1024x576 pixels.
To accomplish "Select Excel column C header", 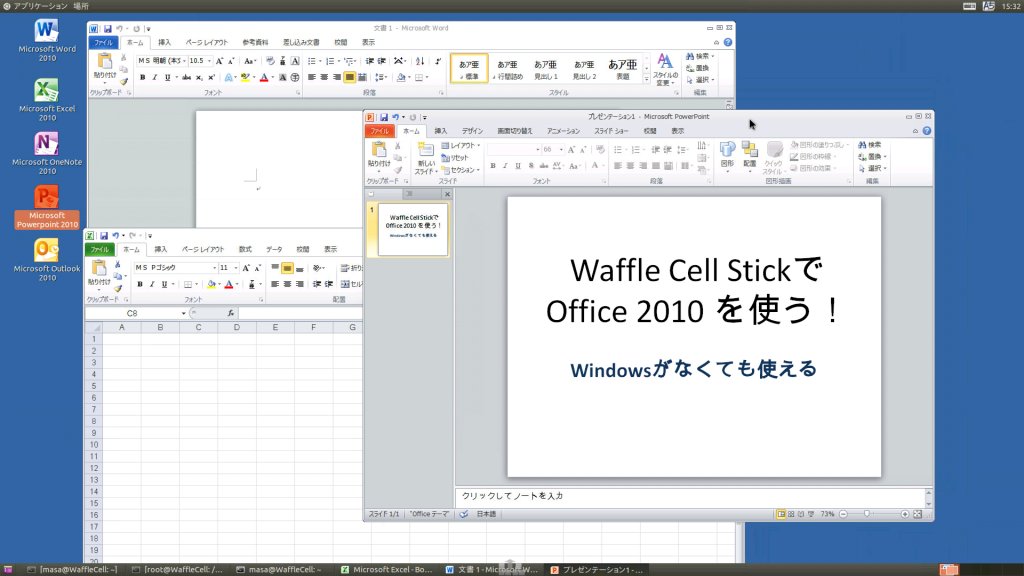I will point(199,328).
